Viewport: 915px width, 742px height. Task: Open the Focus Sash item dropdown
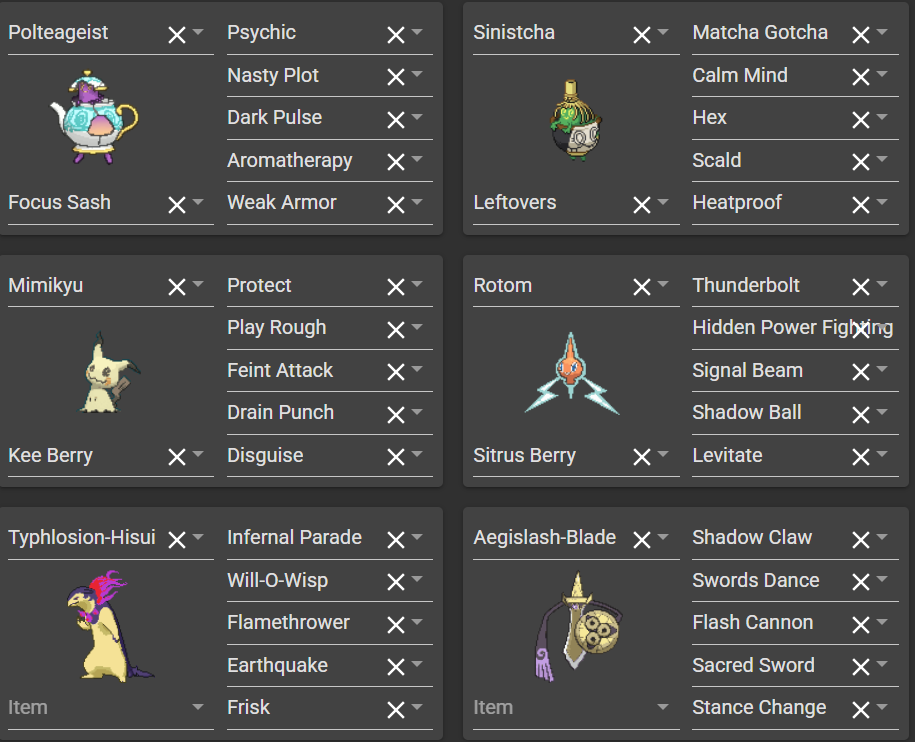pyautogui.click(x=198, y=202)
